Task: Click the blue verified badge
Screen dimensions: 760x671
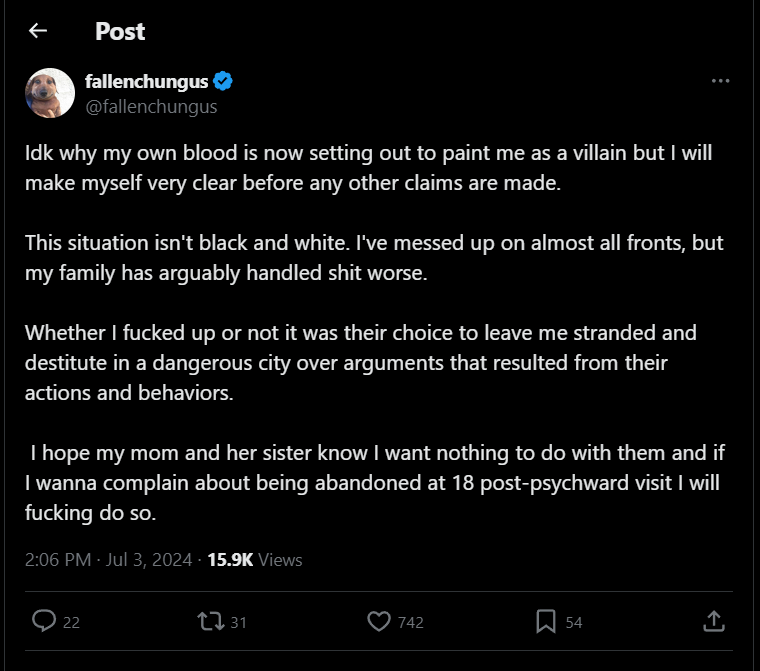Action: pyautogui.click(x=225, y=81)
